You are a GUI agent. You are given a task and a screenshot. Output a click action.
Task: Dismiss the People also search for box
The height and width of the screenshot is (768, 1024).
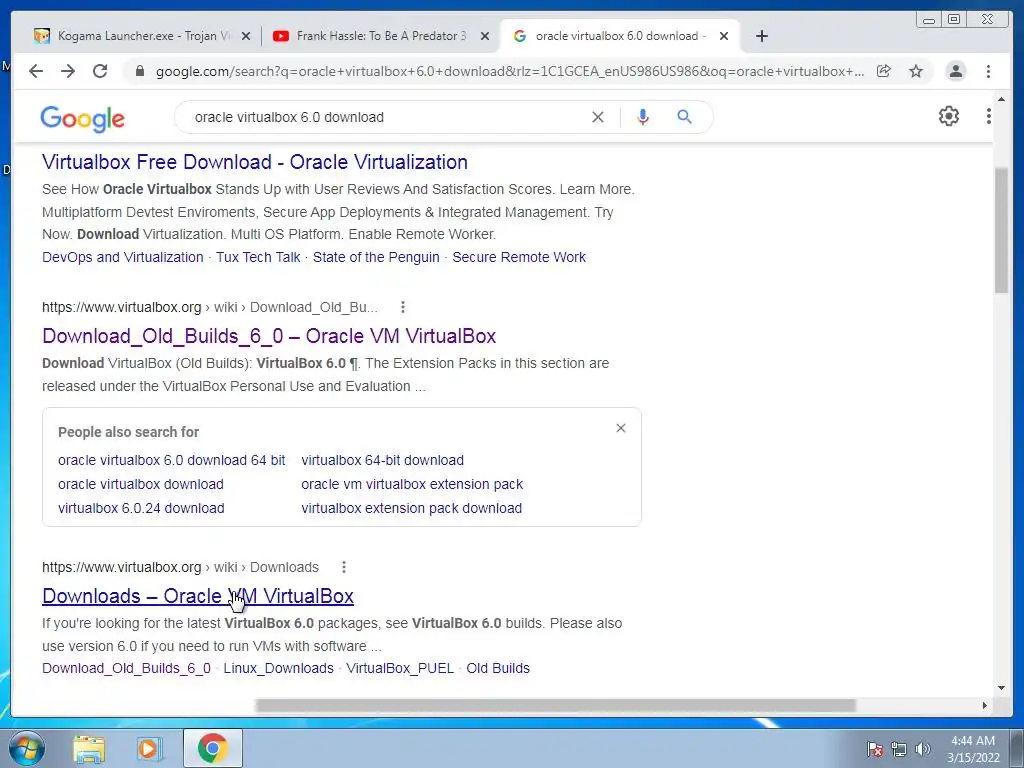pyautogui.click(x=621, y=428)
